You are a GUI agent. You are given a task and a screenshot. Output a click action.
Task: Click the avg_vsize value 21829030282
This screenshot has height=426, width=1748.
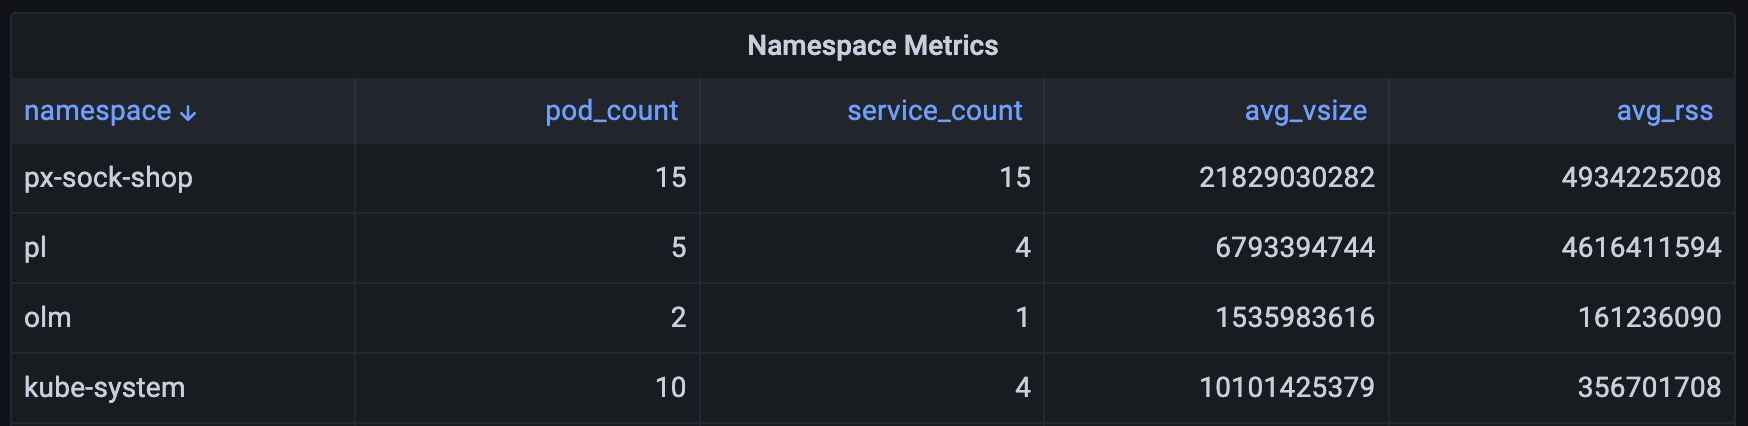pos(1286,178)
